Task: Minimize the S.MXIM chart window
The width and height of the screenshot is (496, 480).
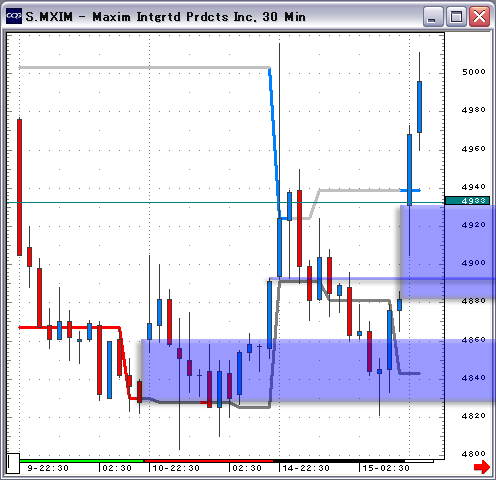Action: (433, 16)
